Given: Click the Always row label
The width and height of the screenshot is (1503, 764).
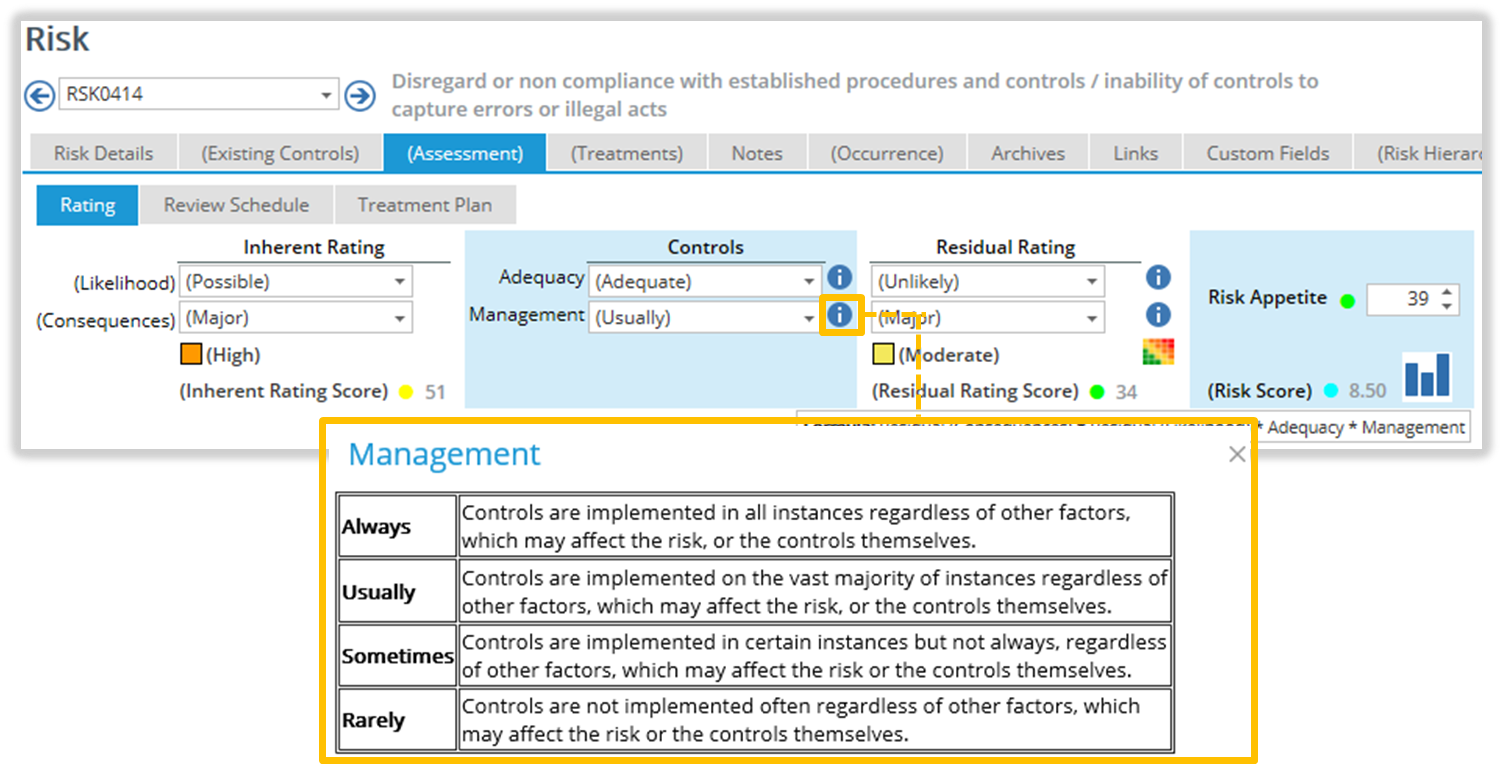Looking at the screenshot, I should coord(376,527).
